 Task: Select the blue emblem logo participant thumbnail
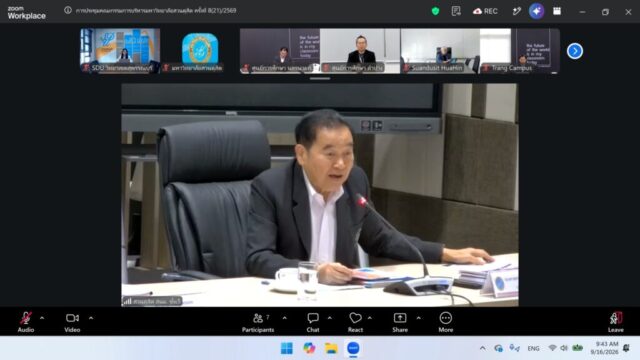pyautogui.click(x=200, y=51)
